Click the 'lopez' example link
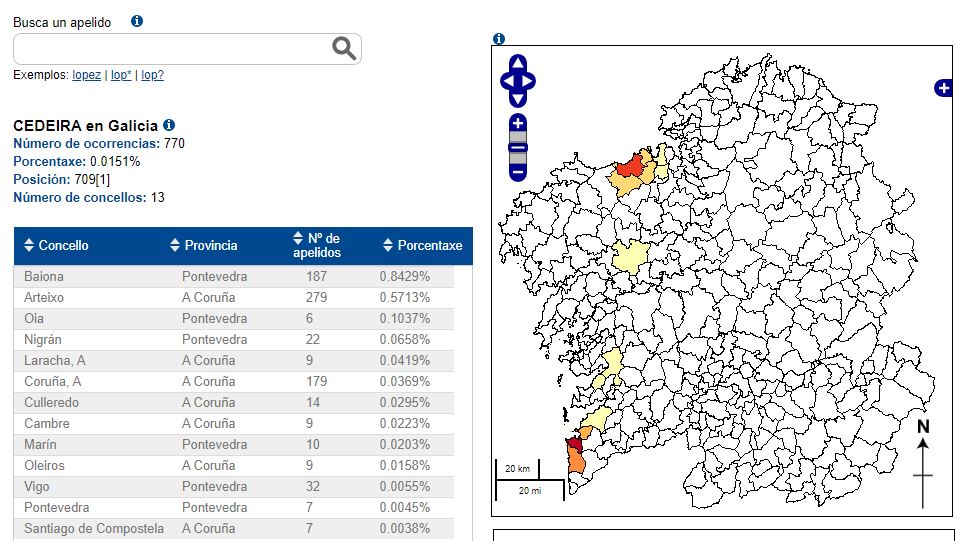Image resolution: width=961 pixels, height=541 pixels. (86, 75)
